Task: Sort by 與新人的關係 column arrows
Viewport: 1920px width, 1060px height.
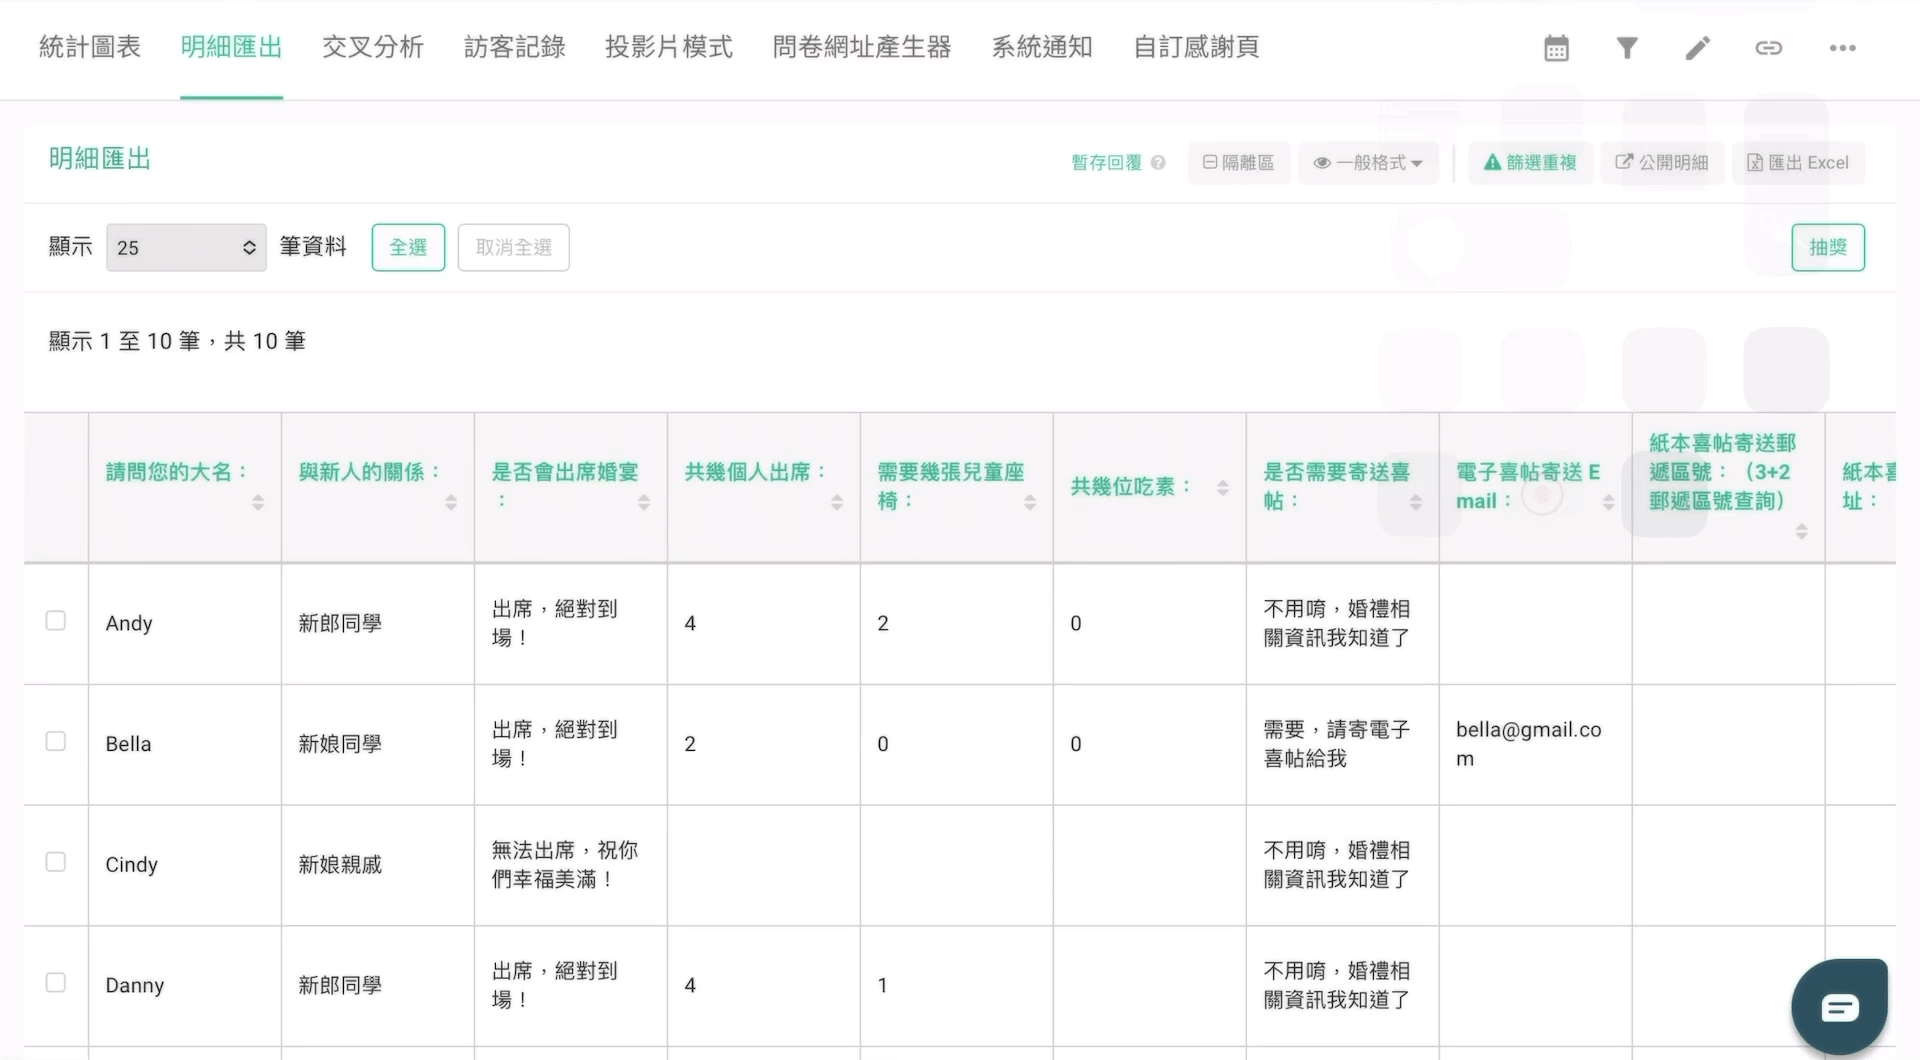Action: (x=451, y=502)
